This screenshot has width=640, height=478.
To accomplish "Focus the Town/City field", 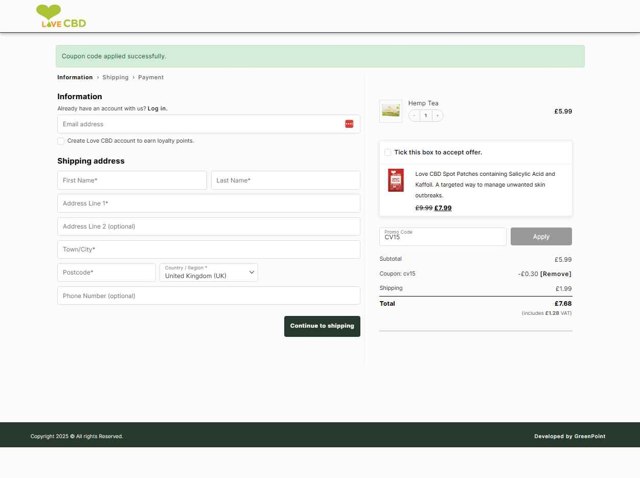I will (x=209, y=249).
